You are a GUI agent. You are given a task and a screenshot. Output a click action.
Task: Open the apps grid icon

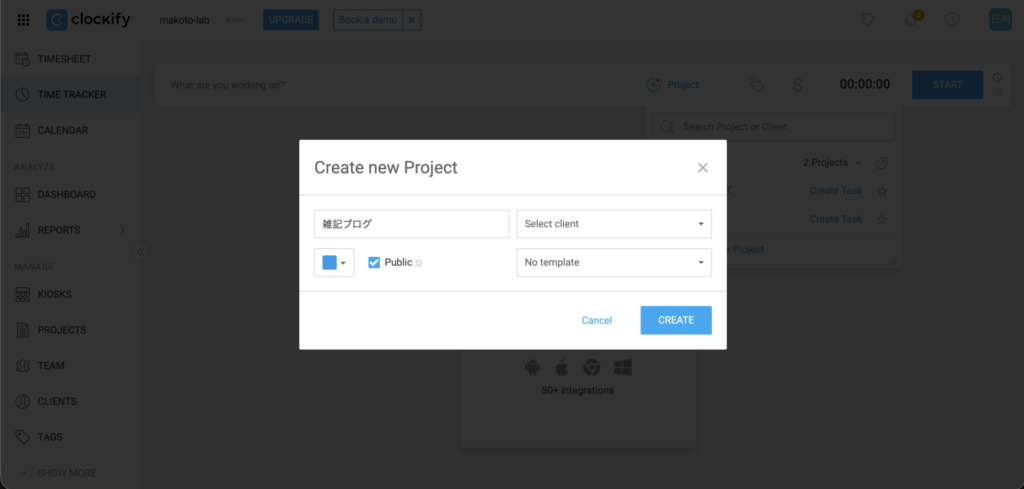point(23,20)
